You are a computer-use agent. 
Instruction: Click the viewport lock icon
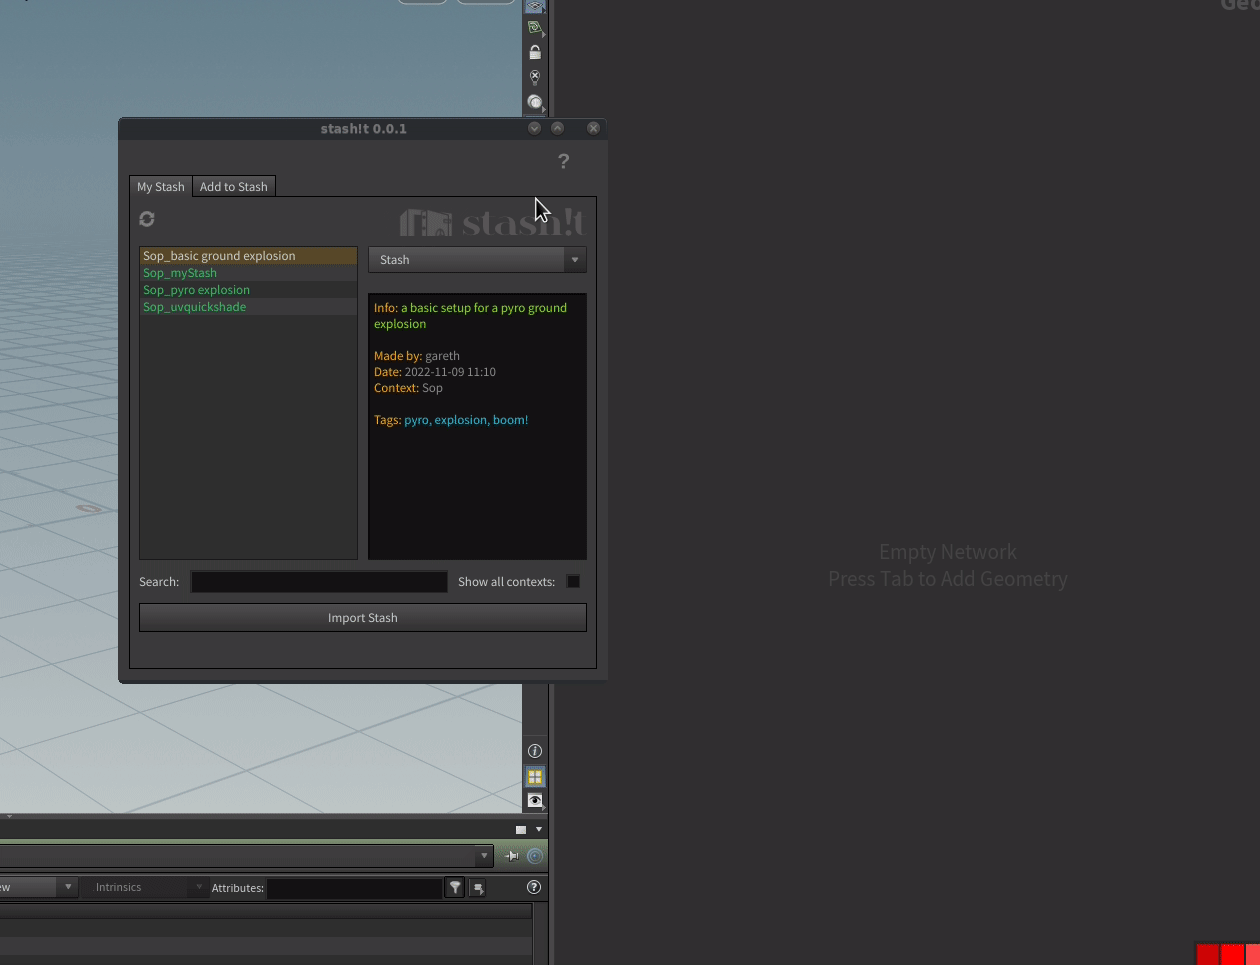coord(535,53)
